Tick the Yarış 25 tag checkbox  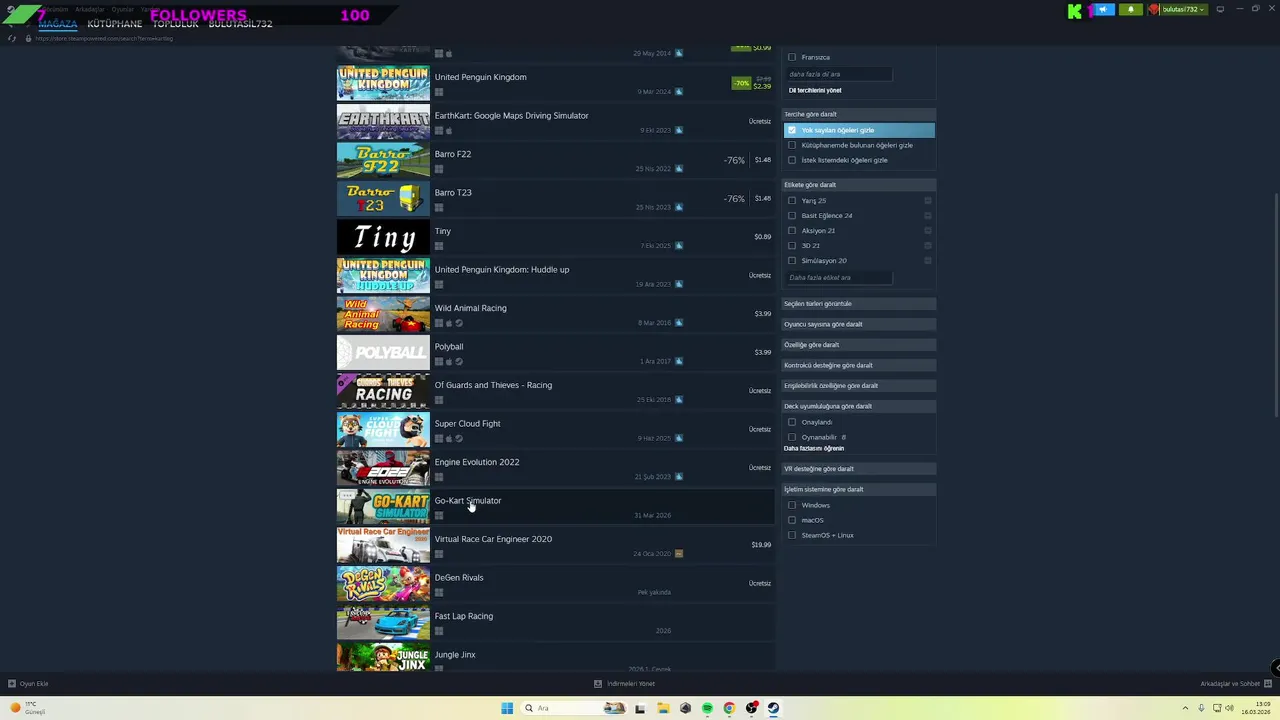(x=792, y=201)
